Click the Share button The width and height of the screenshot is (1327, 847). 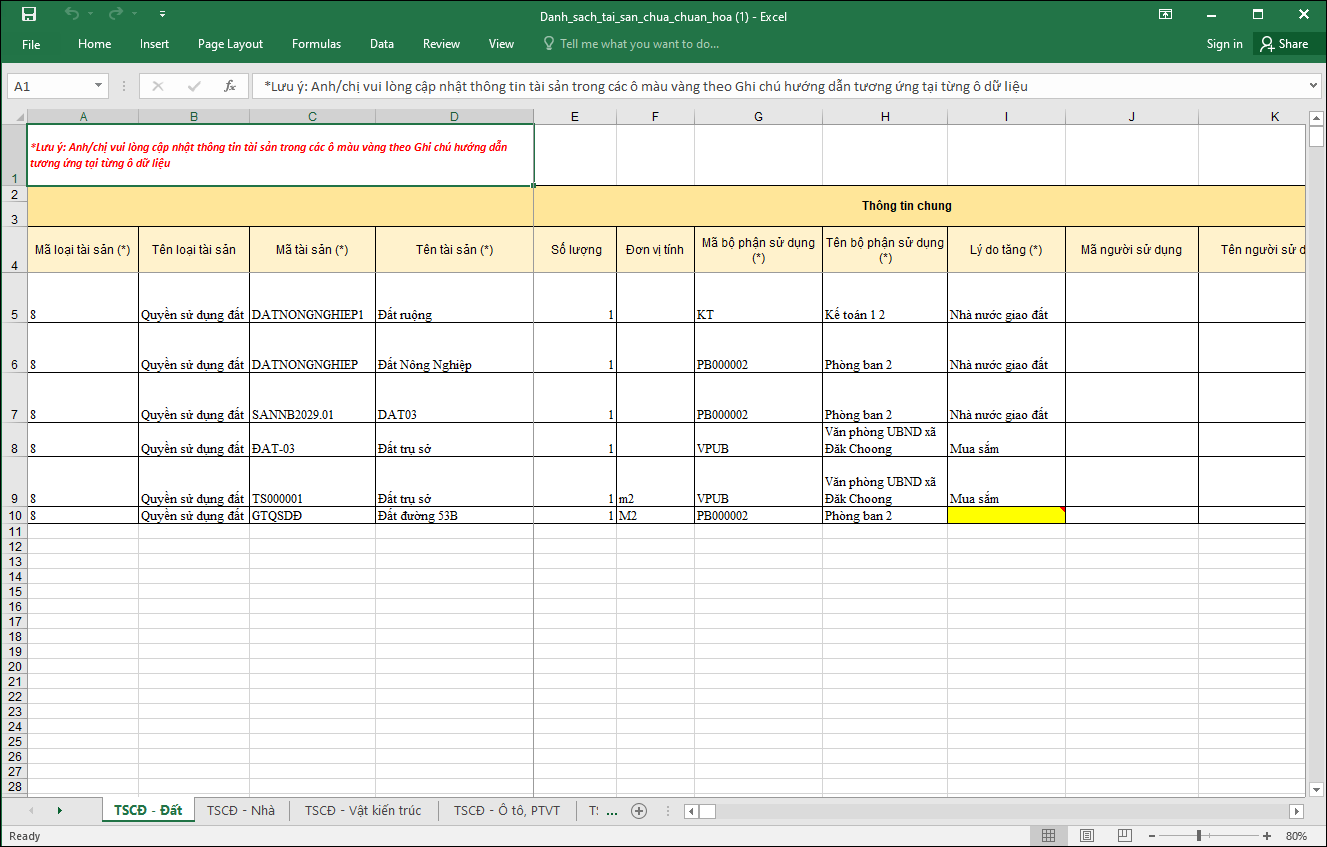pos(1284,44)
